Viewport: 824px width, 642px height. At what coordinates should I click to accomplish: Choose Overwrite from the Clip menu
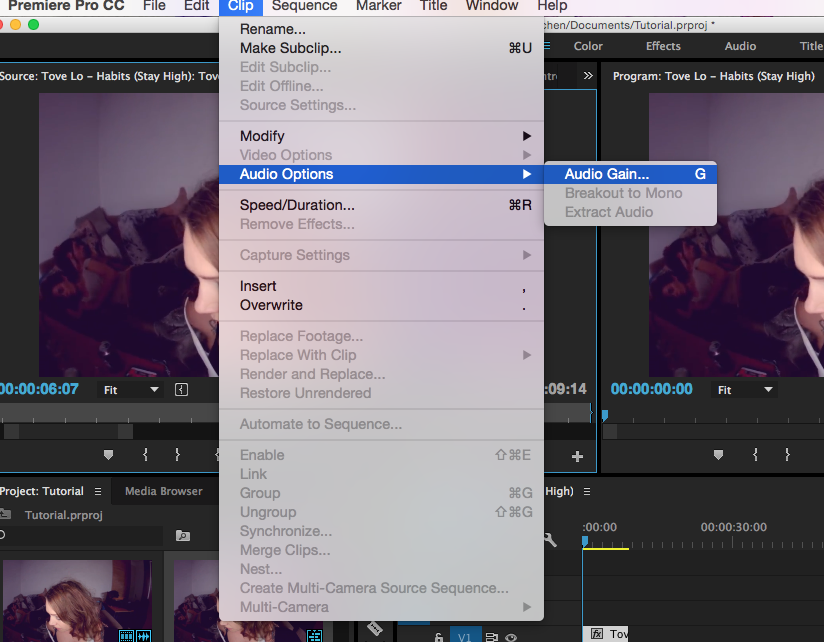click(x=382, y=305)
